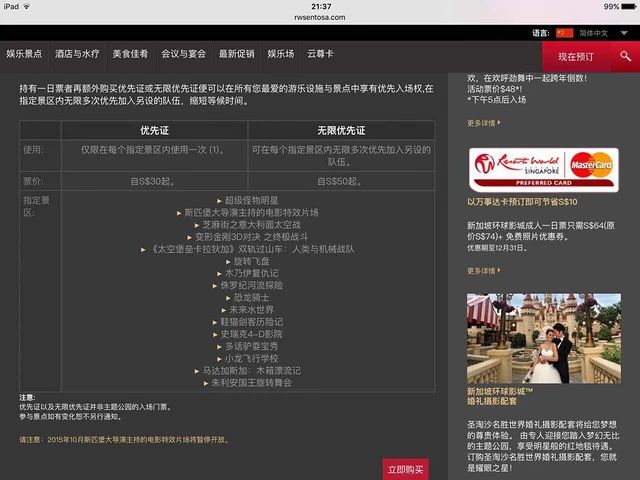Open the 会议与宴会 menu
The height and width of the screenshot is (480, 640).
click(x=183, y=53)
